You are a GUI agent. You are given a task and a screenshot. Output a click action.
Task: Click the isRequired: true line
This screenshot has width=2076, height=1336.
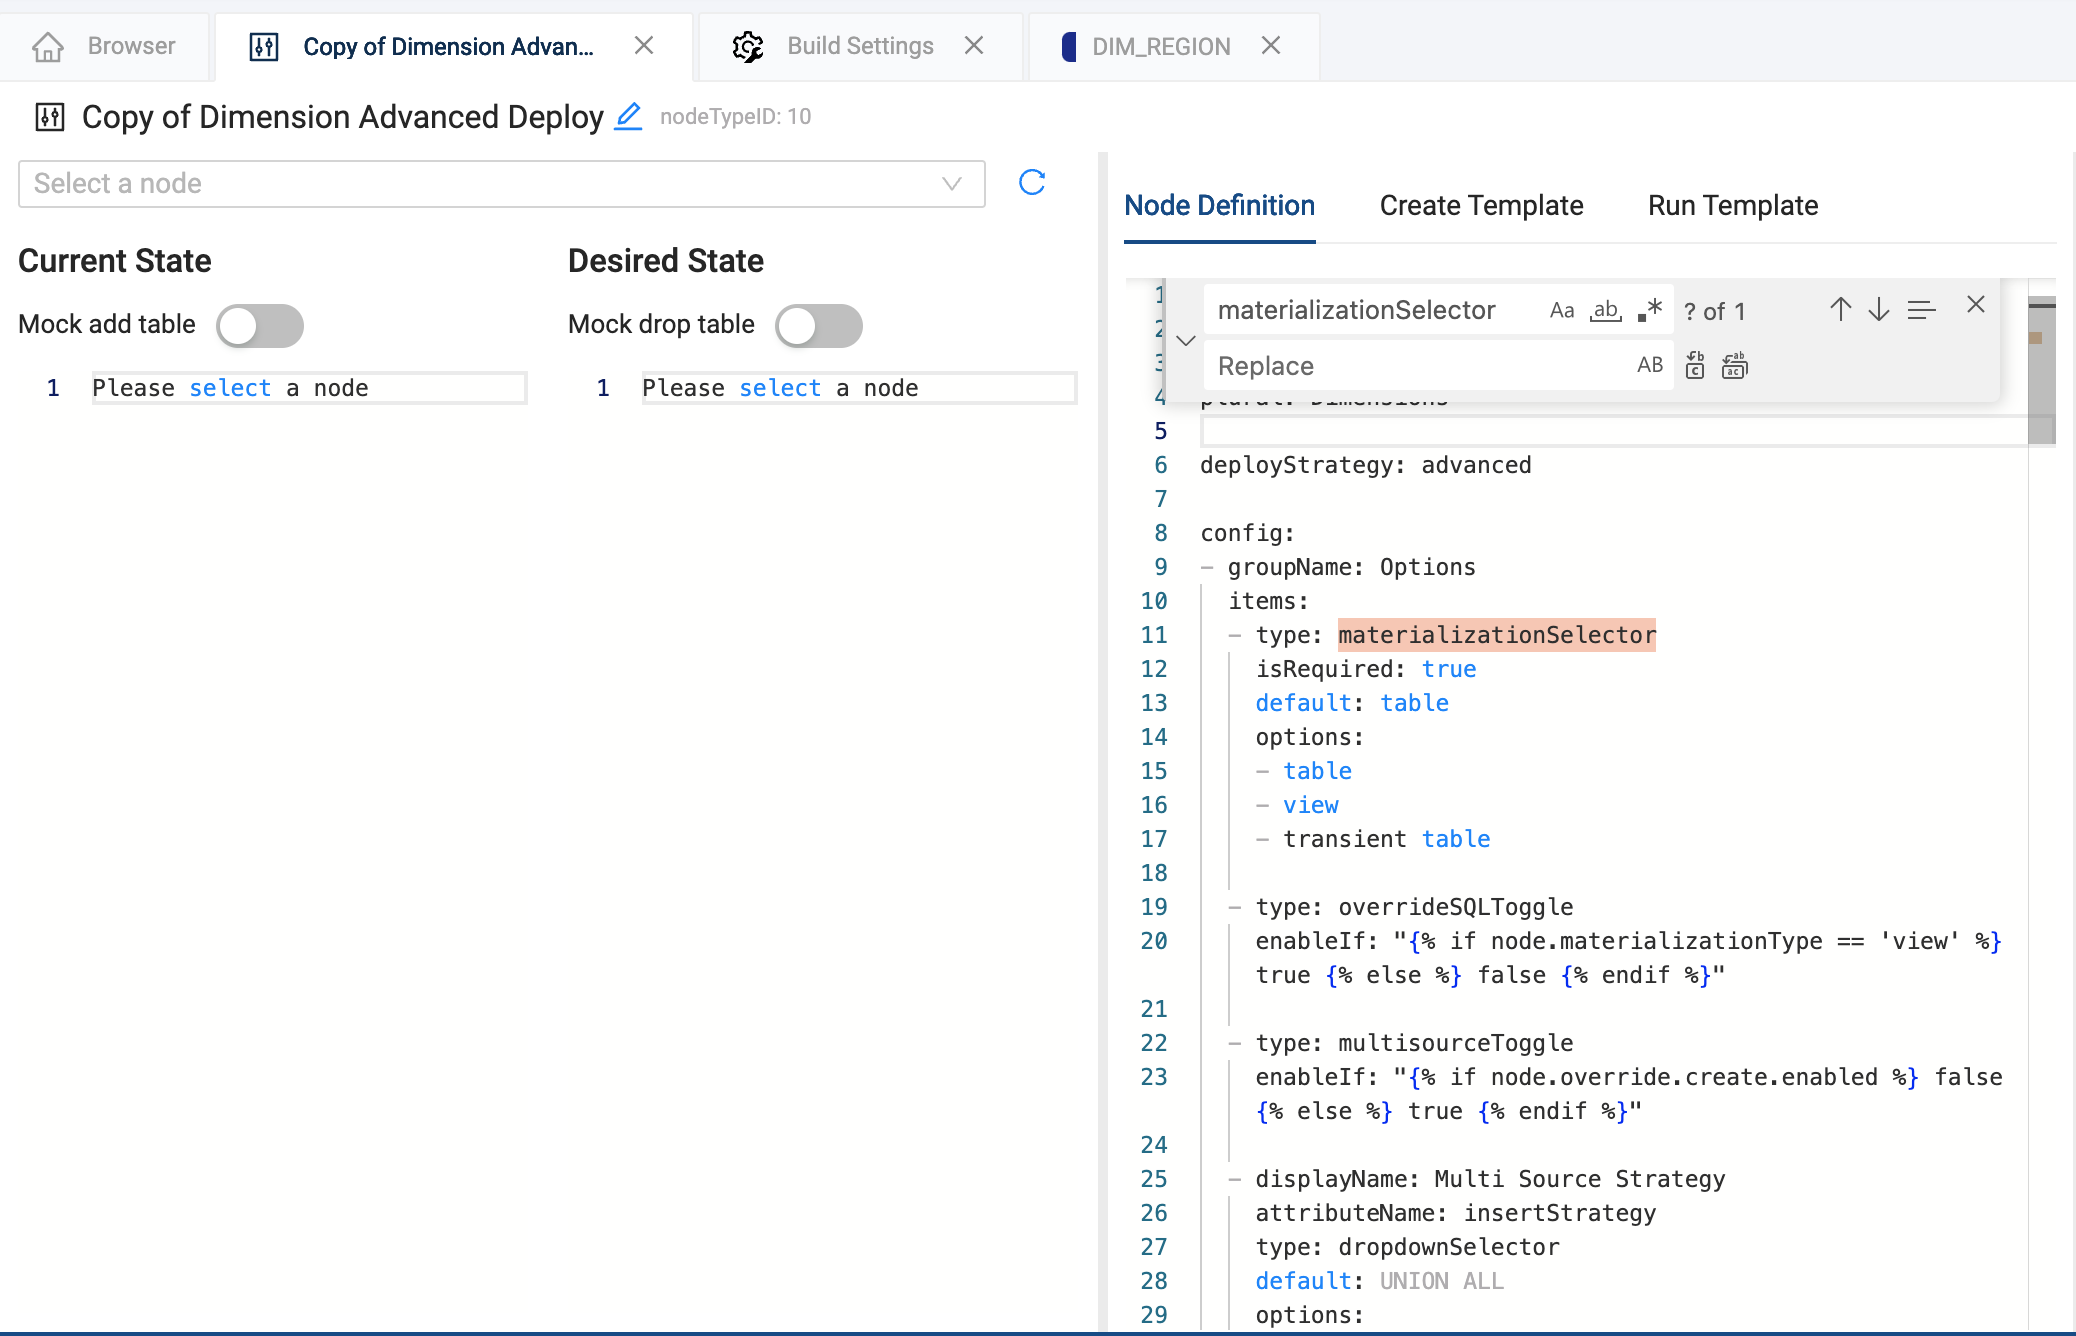1366,669
